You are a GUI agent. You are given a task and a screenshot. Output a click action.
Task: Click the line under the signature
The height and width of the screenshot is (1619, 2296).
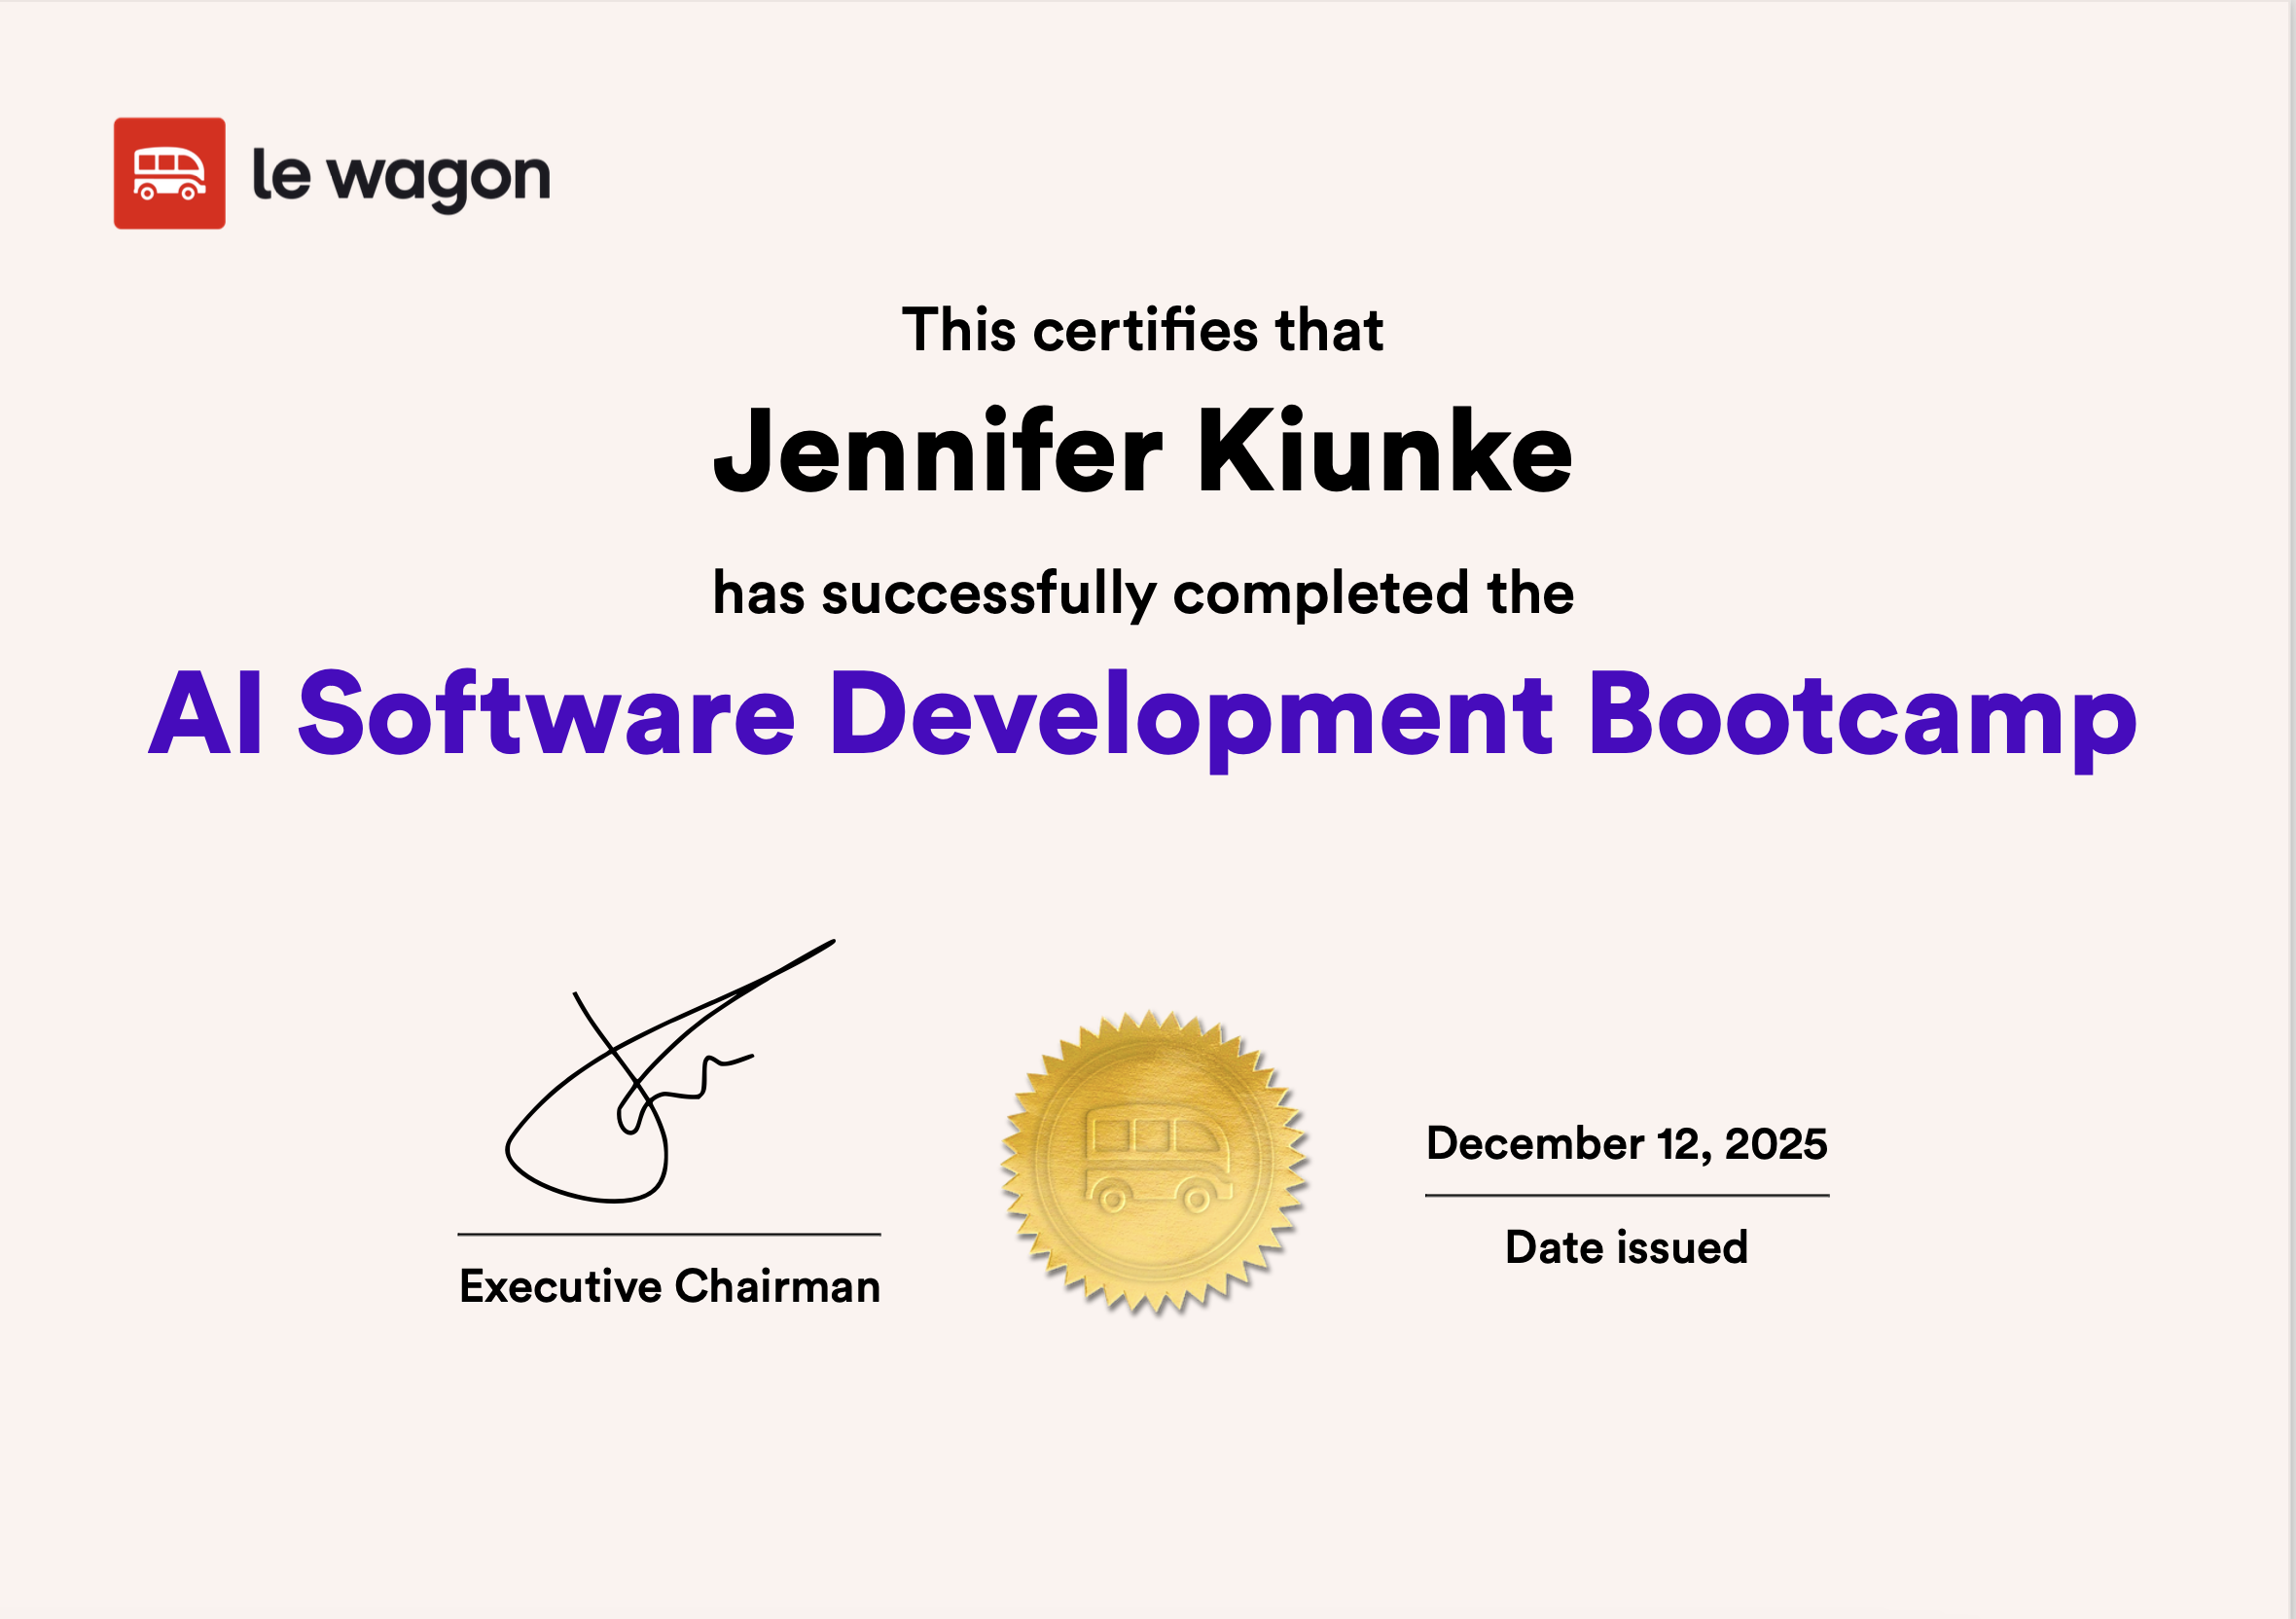click(669, 1234)
